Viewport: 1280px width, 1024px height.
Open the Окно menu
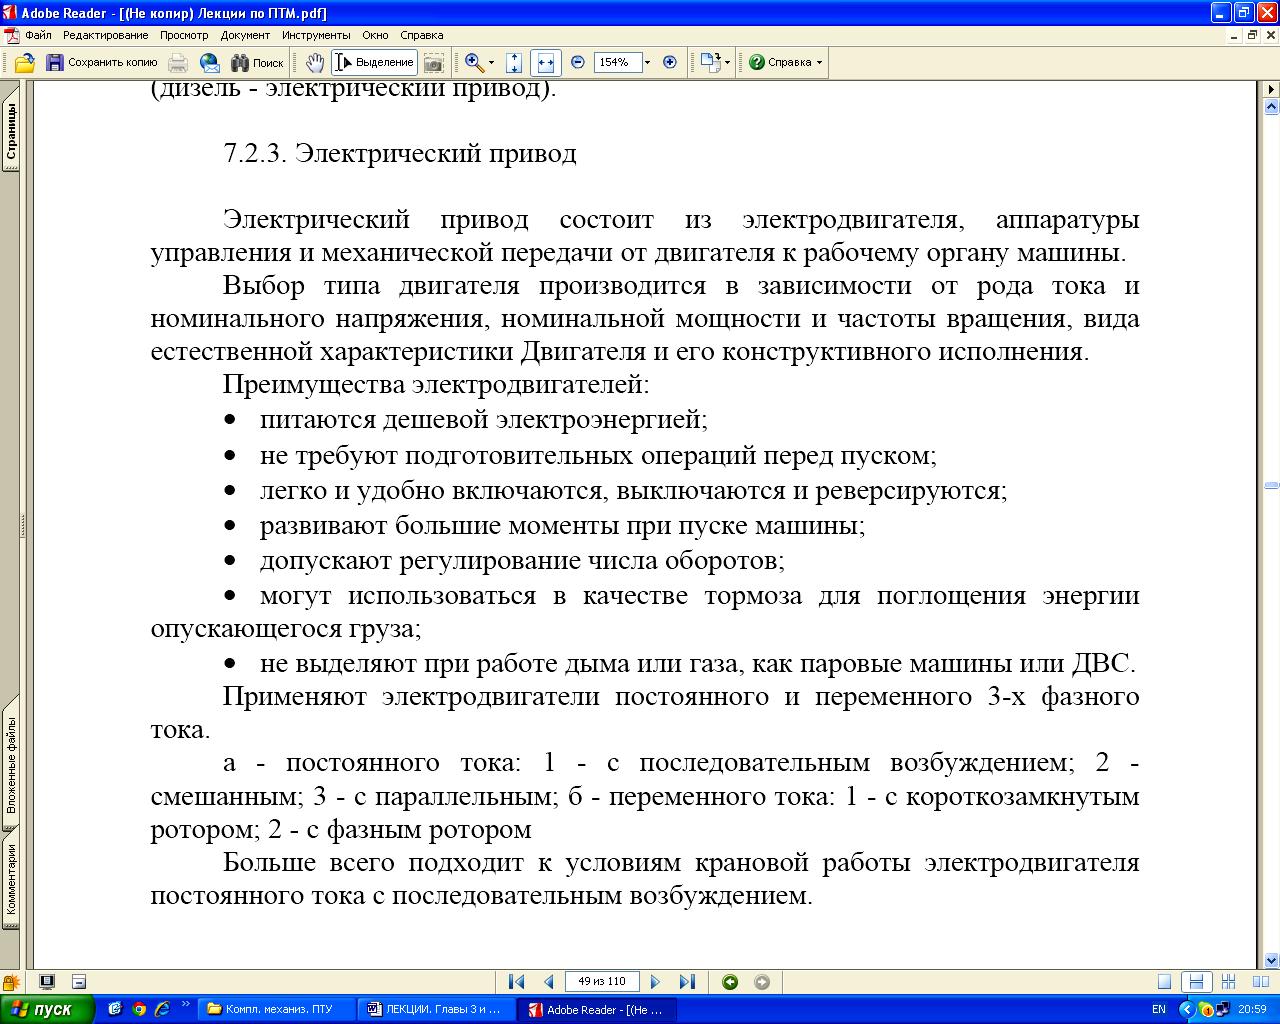[375, 35]
